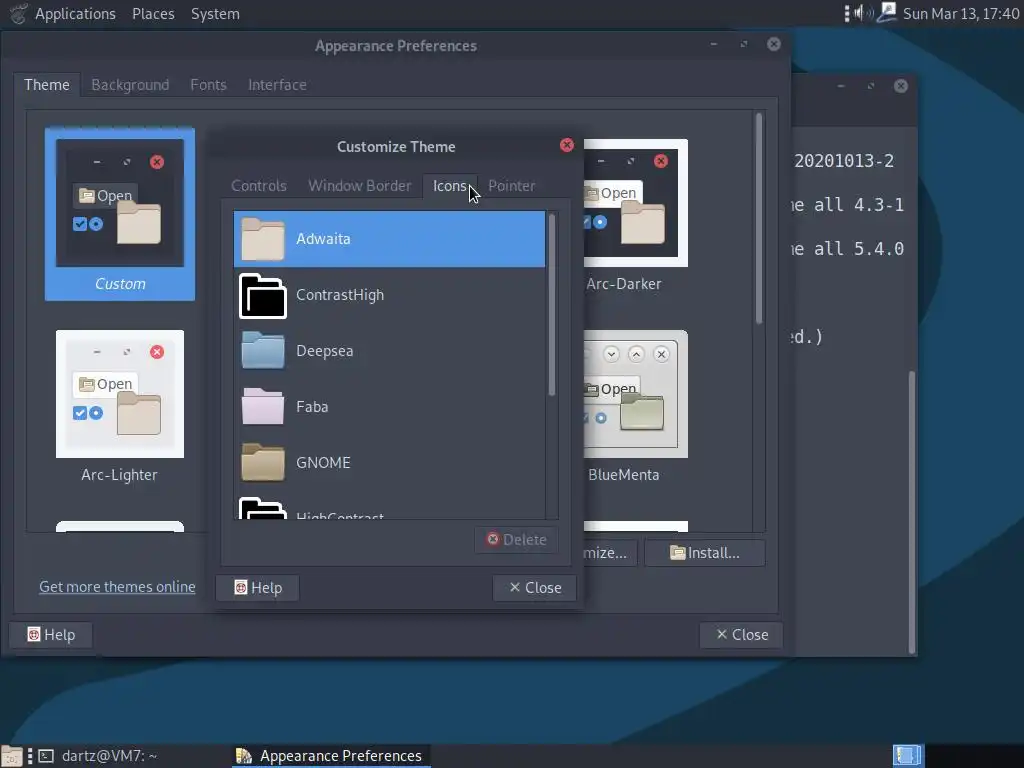Click the ContrastHigh label text

coord(340,295)
